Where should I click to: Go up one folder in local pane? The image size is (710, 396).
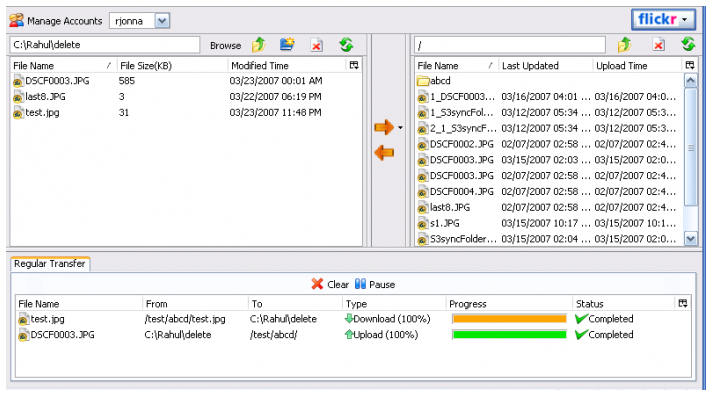(259, 45)
